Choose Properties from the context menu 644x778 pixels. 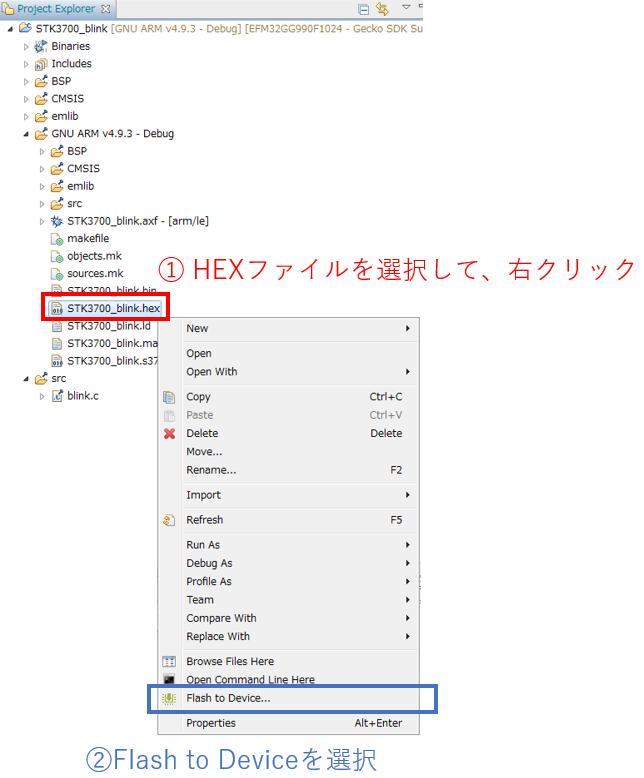[211, 723]
